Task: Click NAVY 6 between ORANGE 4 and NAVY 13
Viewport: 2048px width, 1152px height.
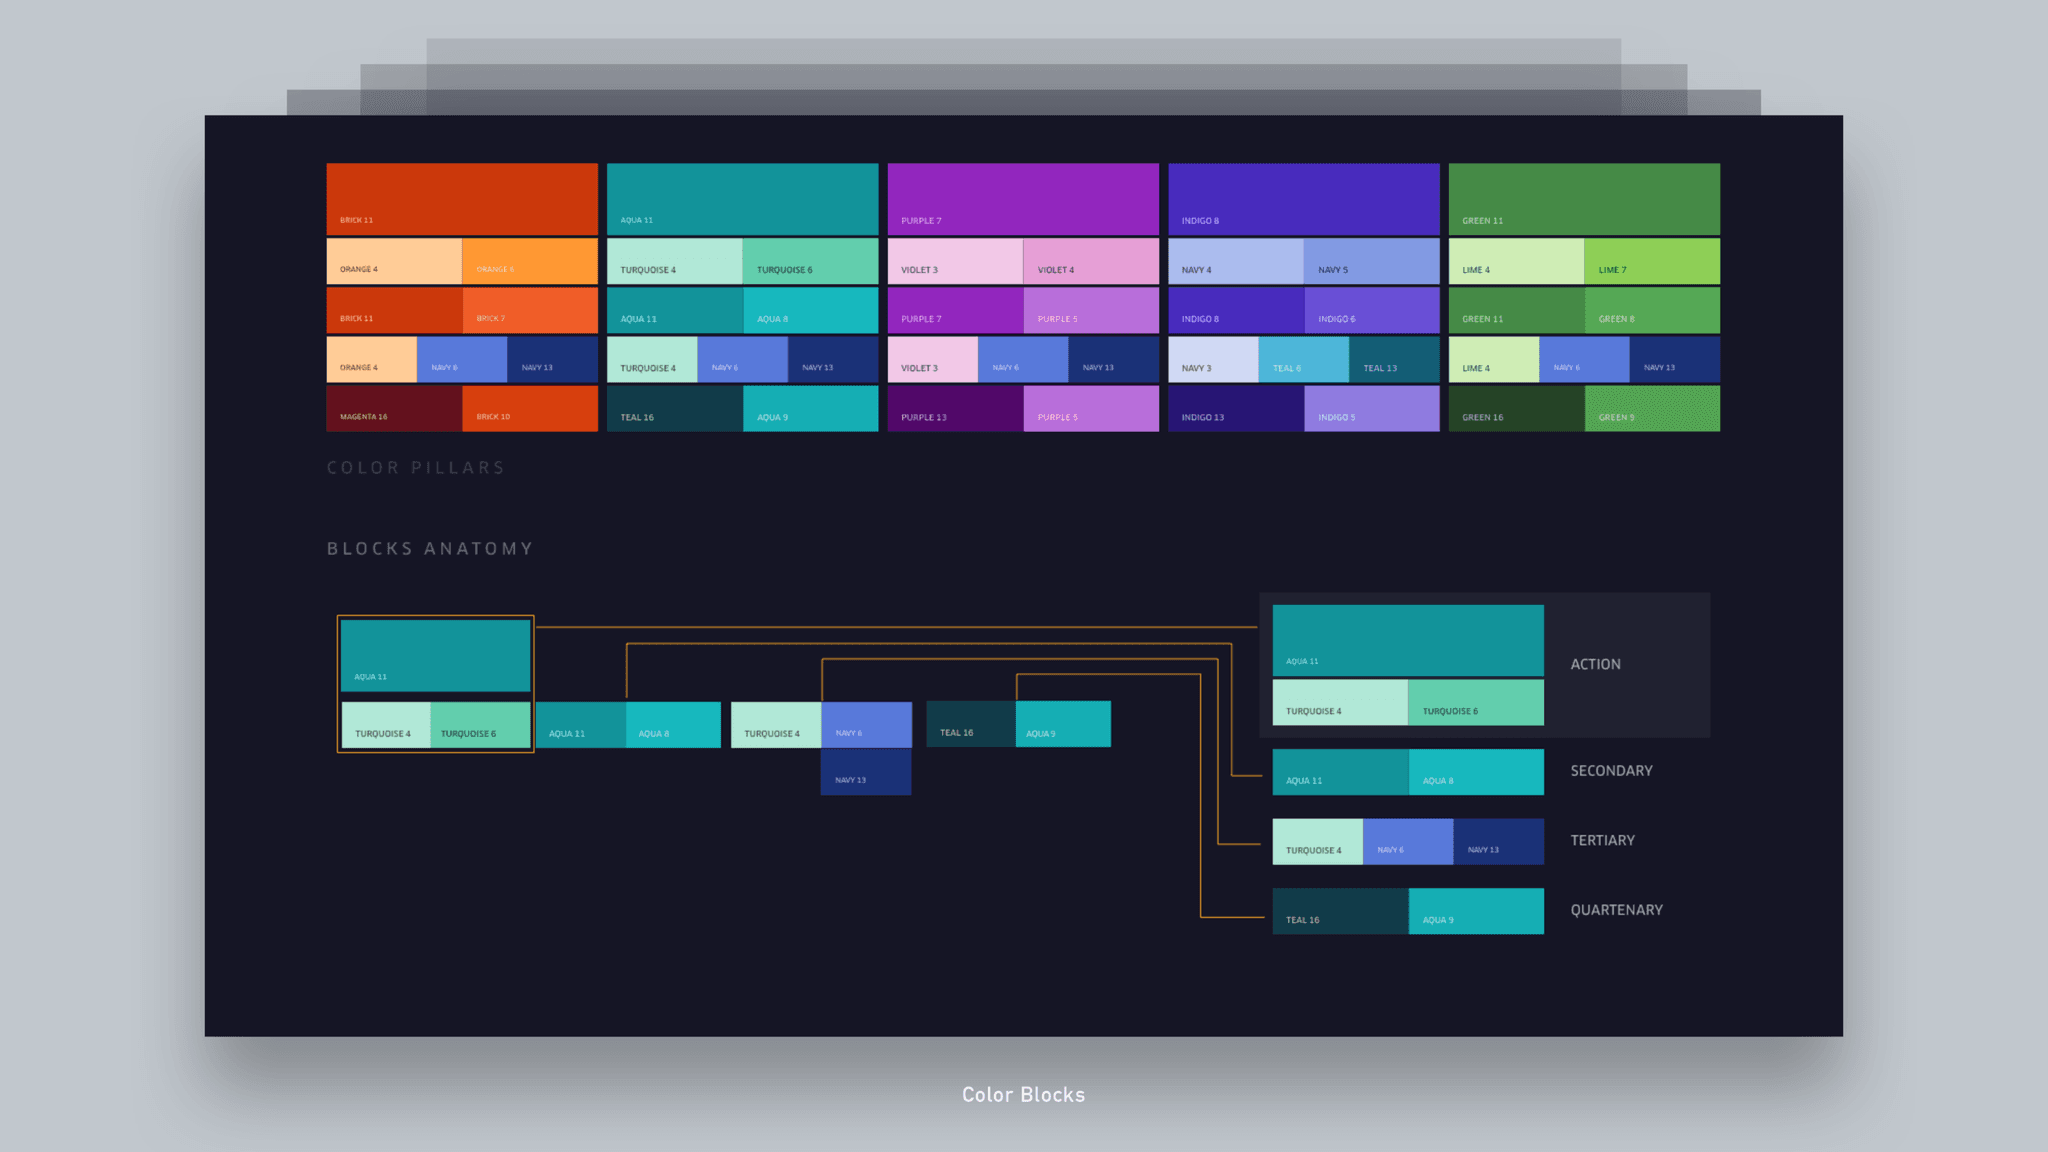Action: [462, 359]
